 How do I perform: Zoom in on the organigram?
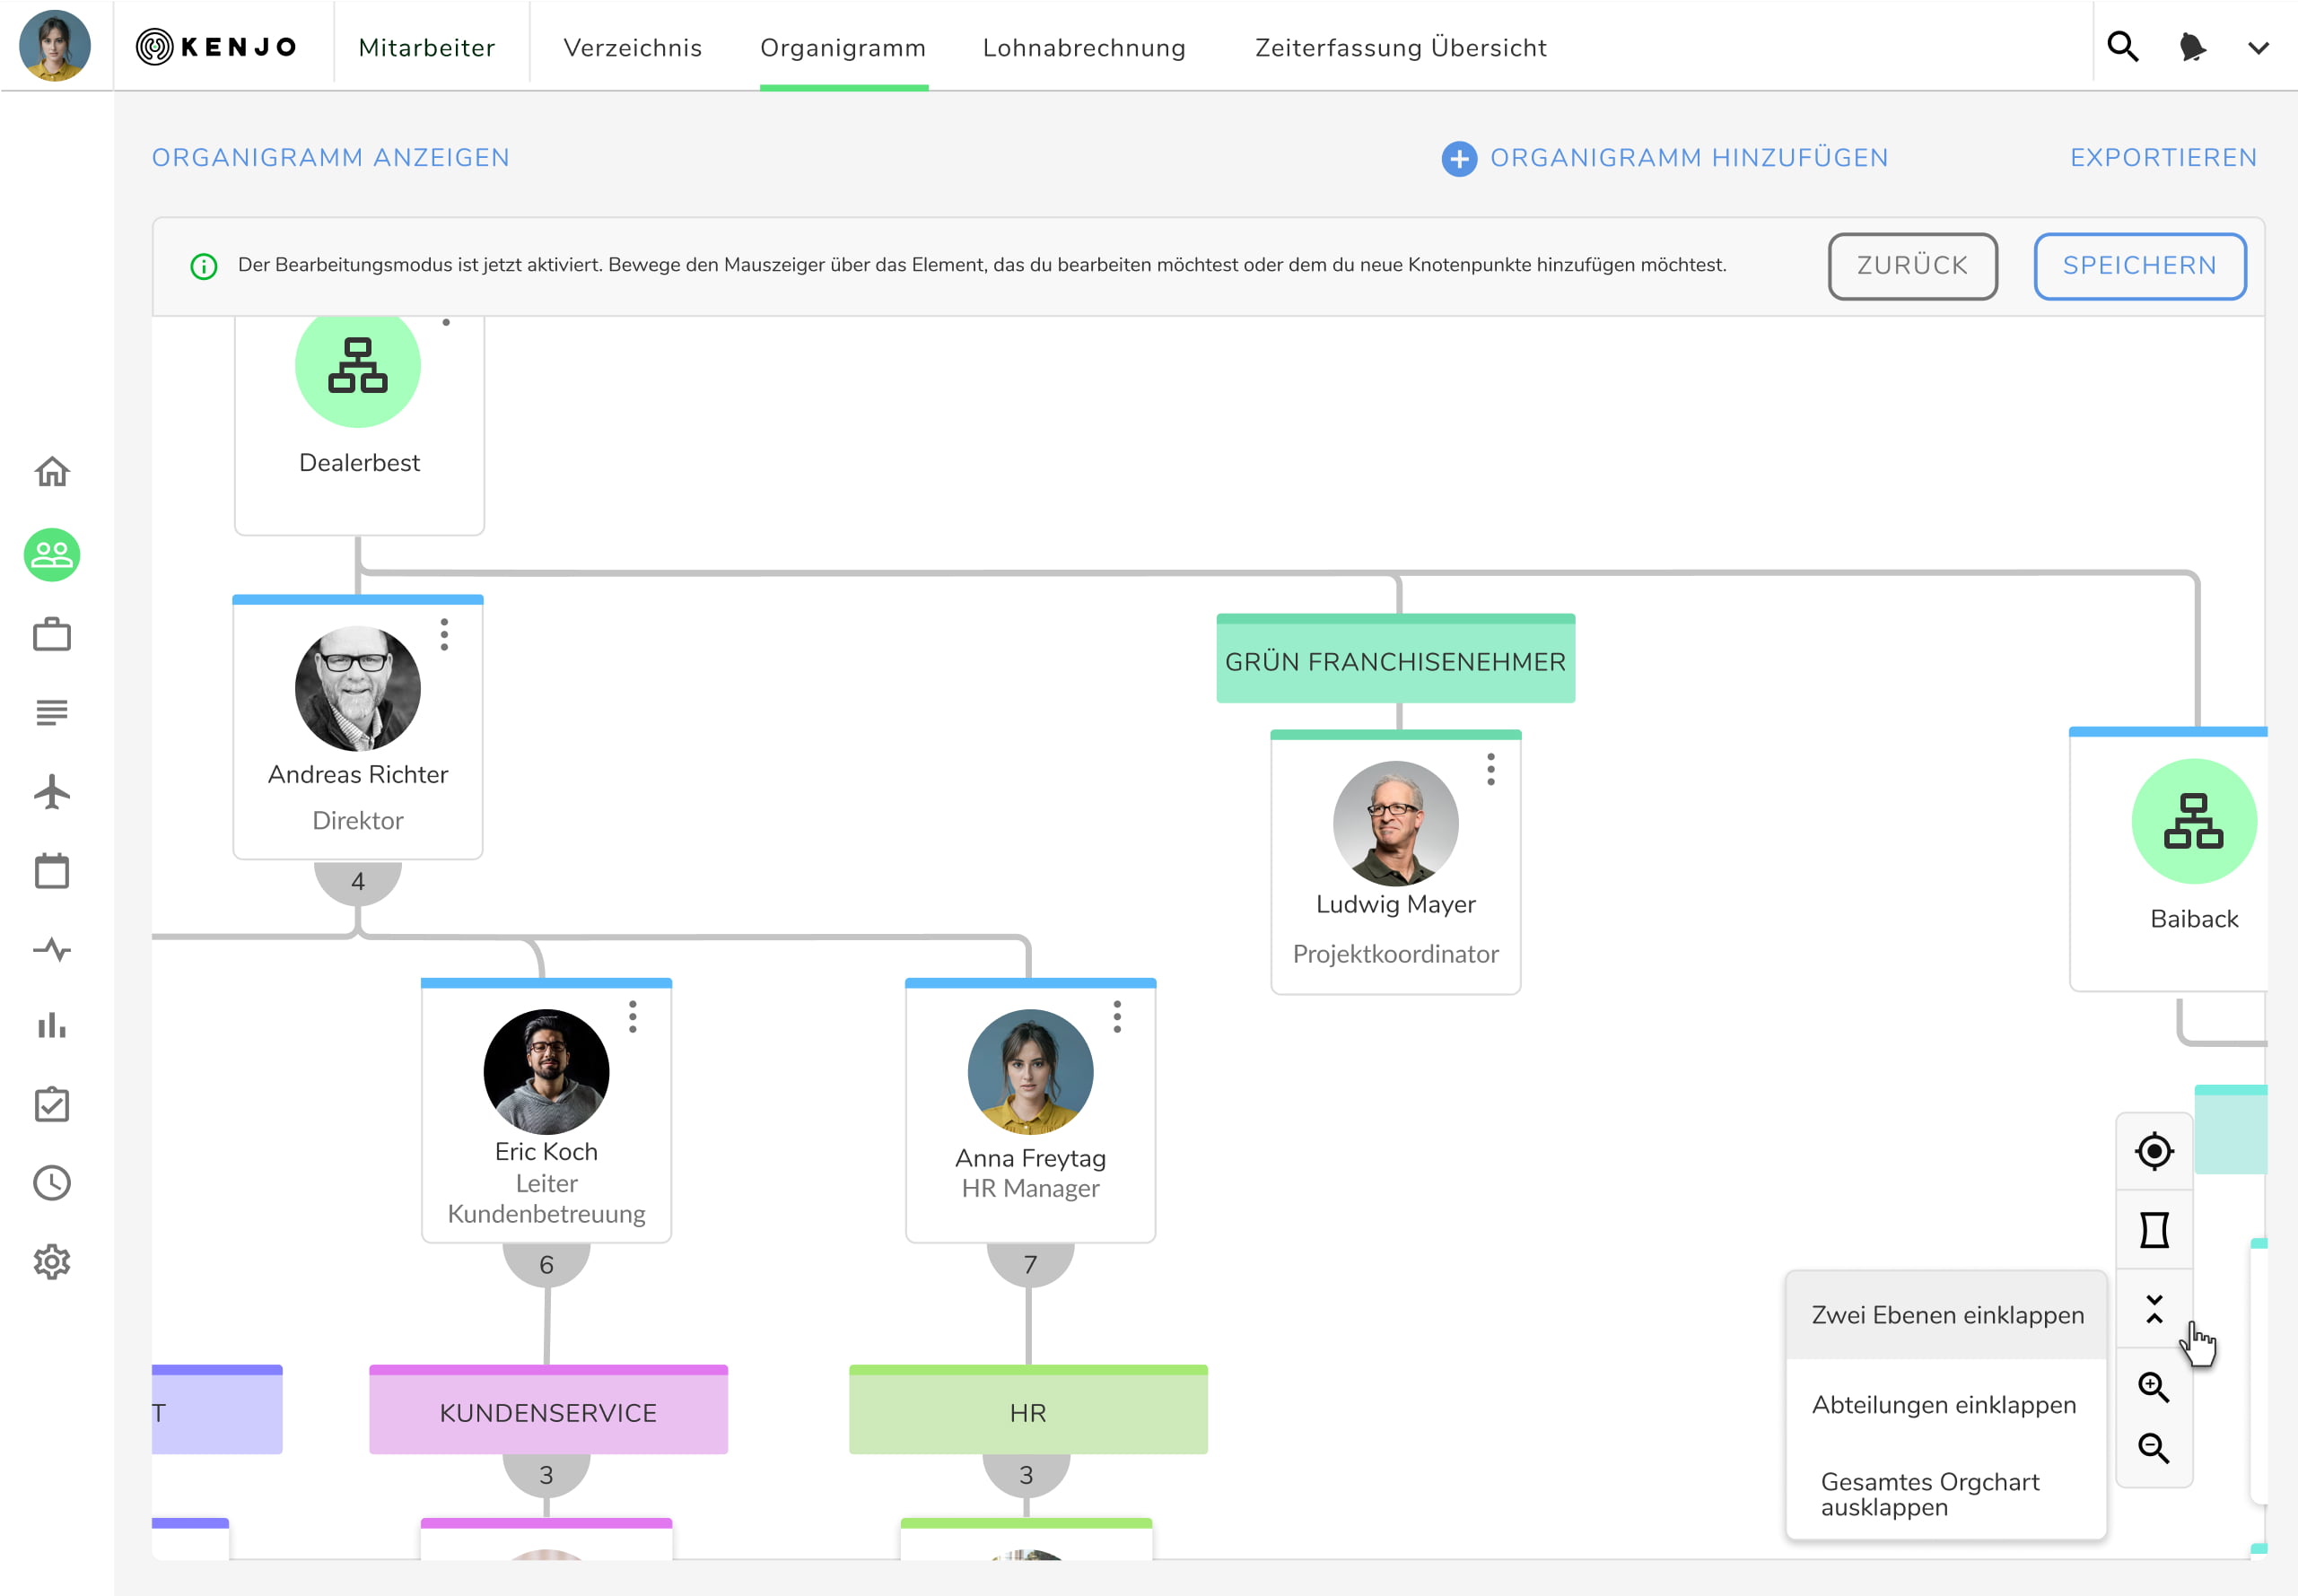point(2154,1387)
